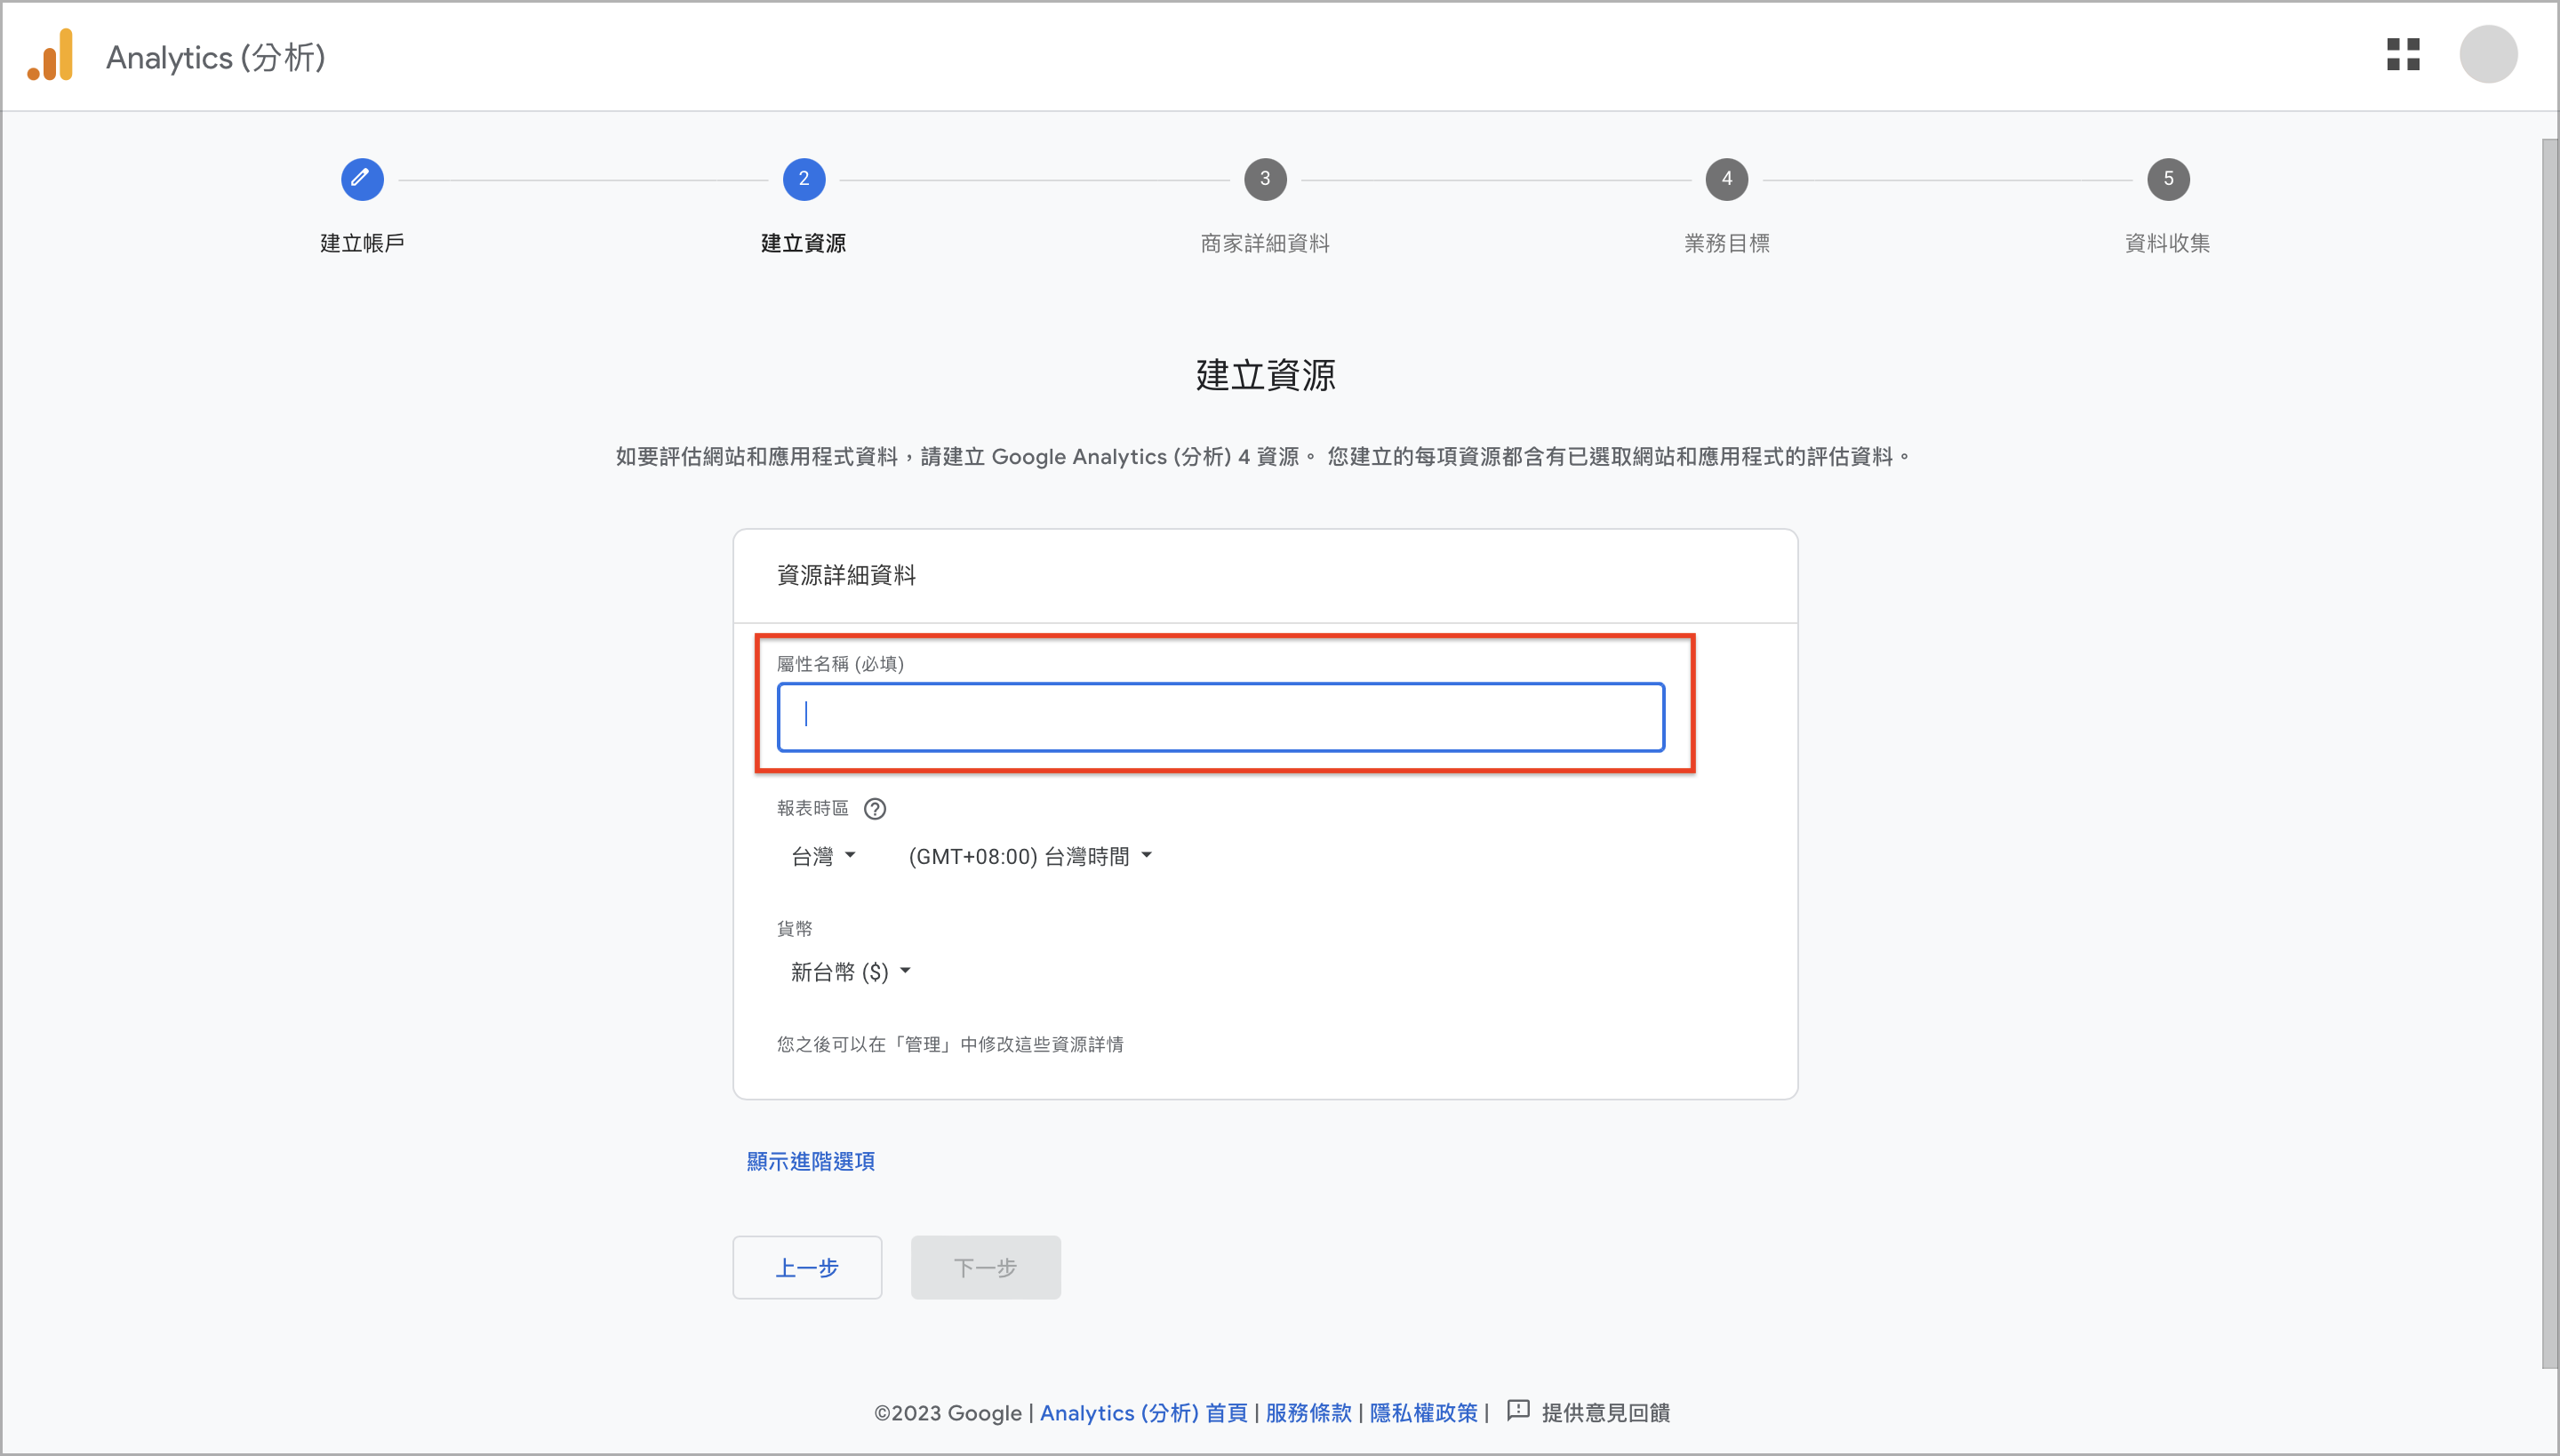Image resolution: width=2560 pixels, height=1456 pixels.
Task: Open the 隱私權政策 link
Action: coord(1424,1412)
